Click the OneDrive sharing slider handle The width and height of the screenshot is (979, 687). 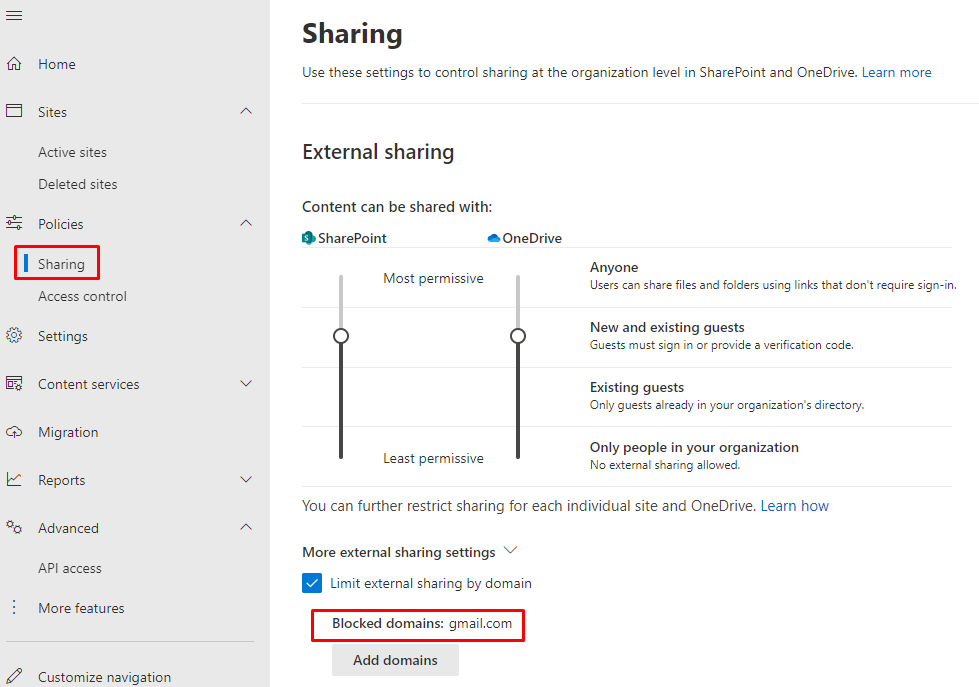[518, 336]
